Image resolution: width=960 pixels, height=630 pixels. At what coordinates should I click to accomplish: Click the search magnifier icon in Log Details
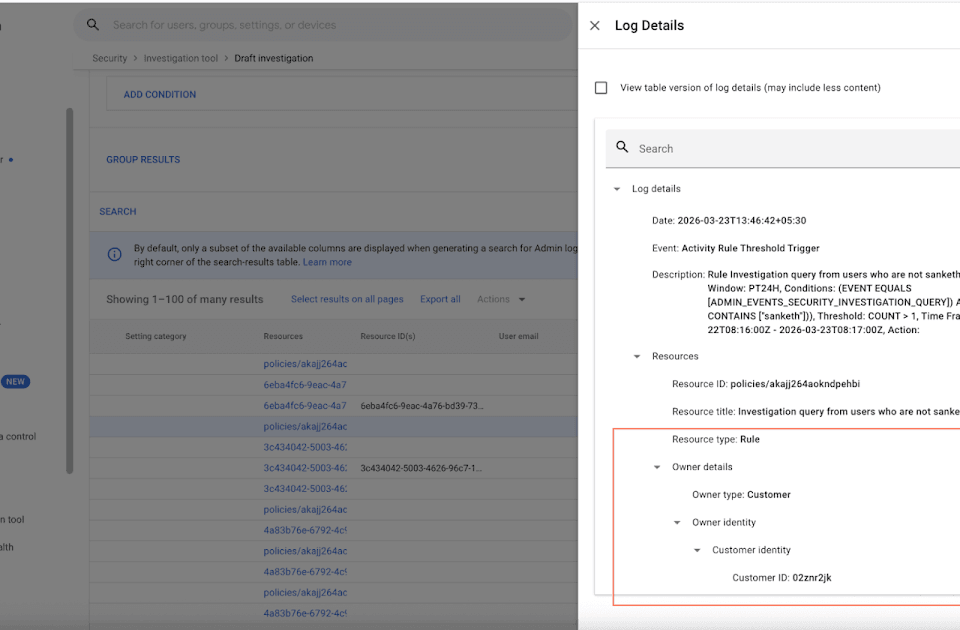[x=622, y=148]
